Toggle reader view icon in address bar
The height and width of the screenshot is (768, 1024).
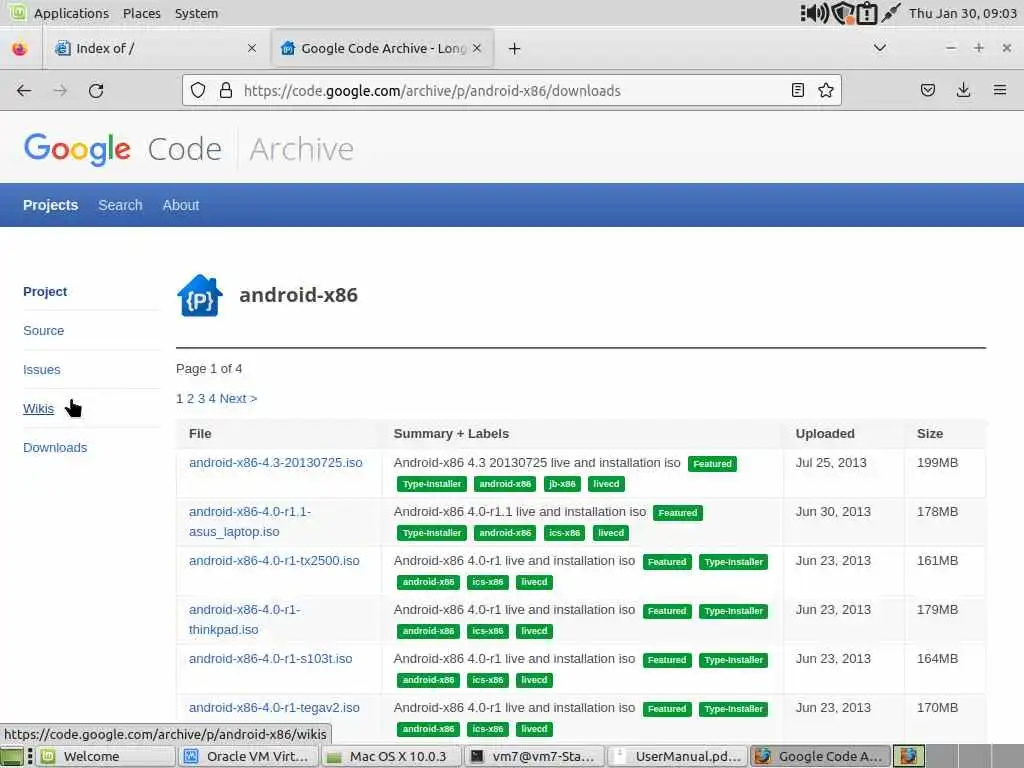(797, 90)
